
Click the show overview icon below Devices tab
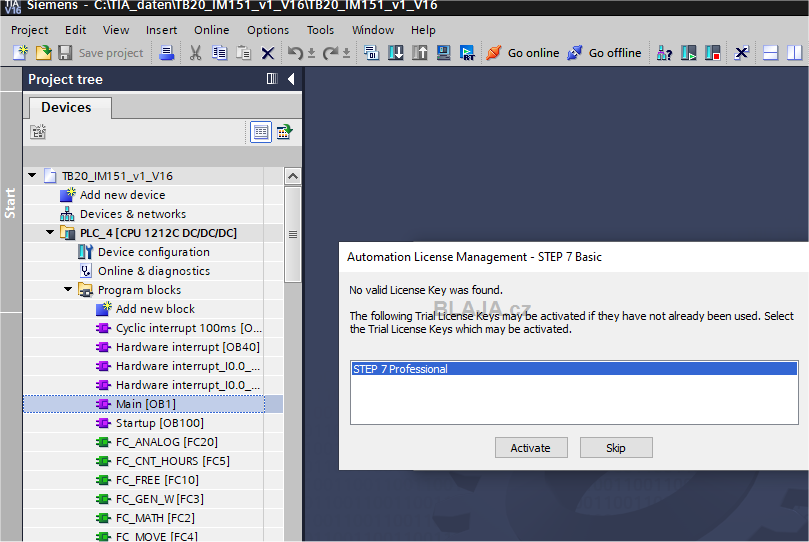pyautogui.click(x=38, y=133)
